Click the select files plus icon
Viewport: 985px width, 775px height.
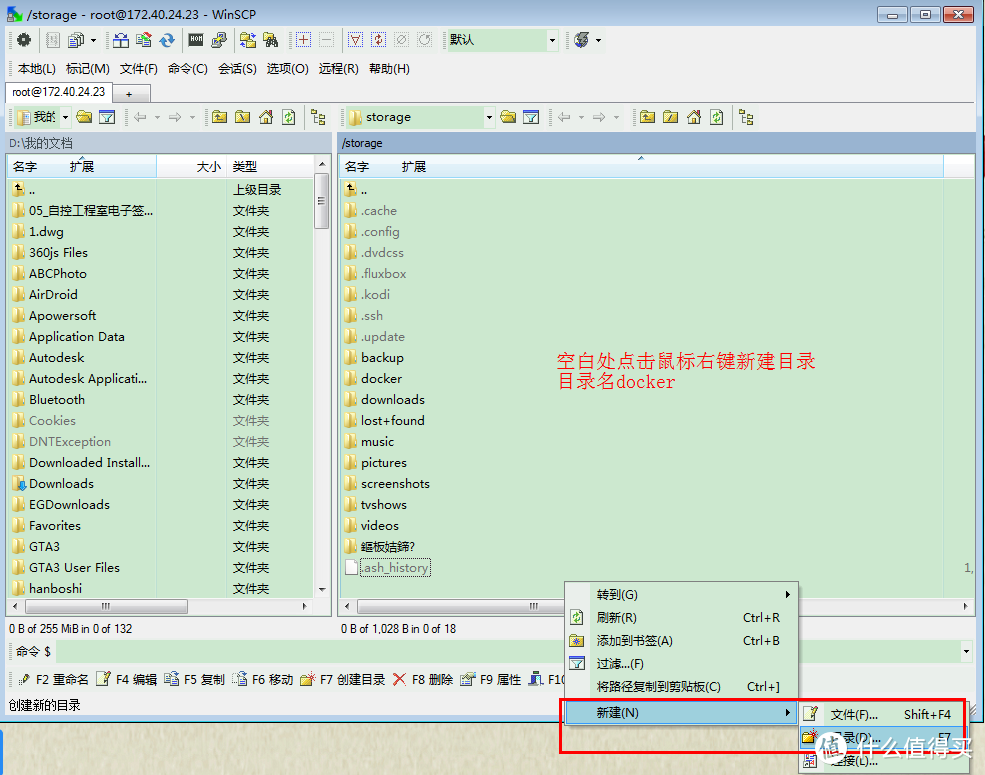click(303, 41)
